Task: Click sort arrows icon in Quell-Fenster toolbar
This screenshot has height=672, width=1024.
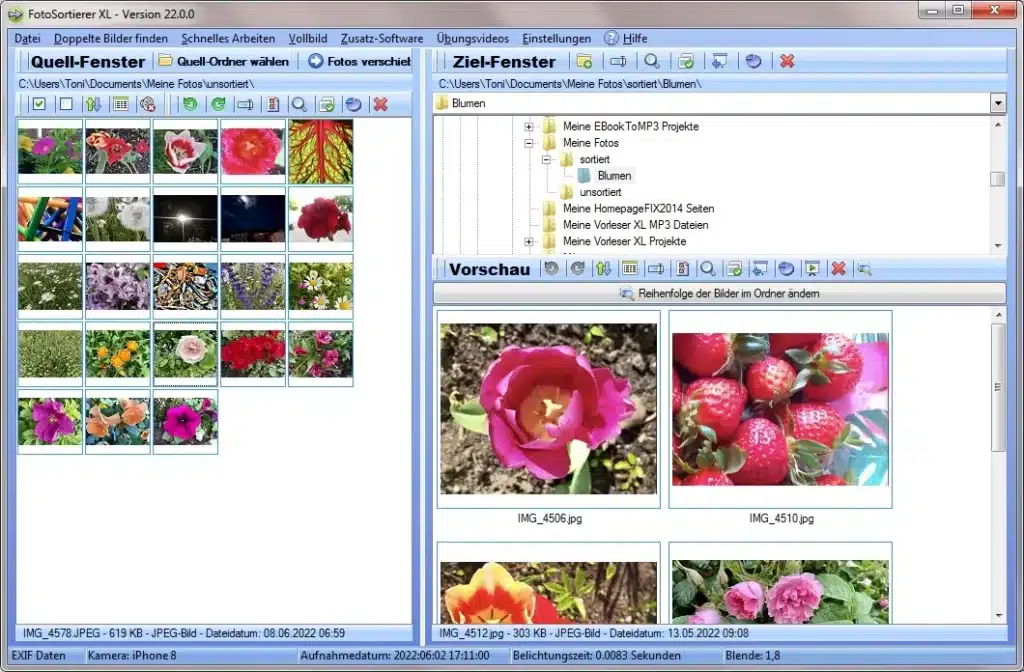Action: pyautogui.click(x=93, y=104)
